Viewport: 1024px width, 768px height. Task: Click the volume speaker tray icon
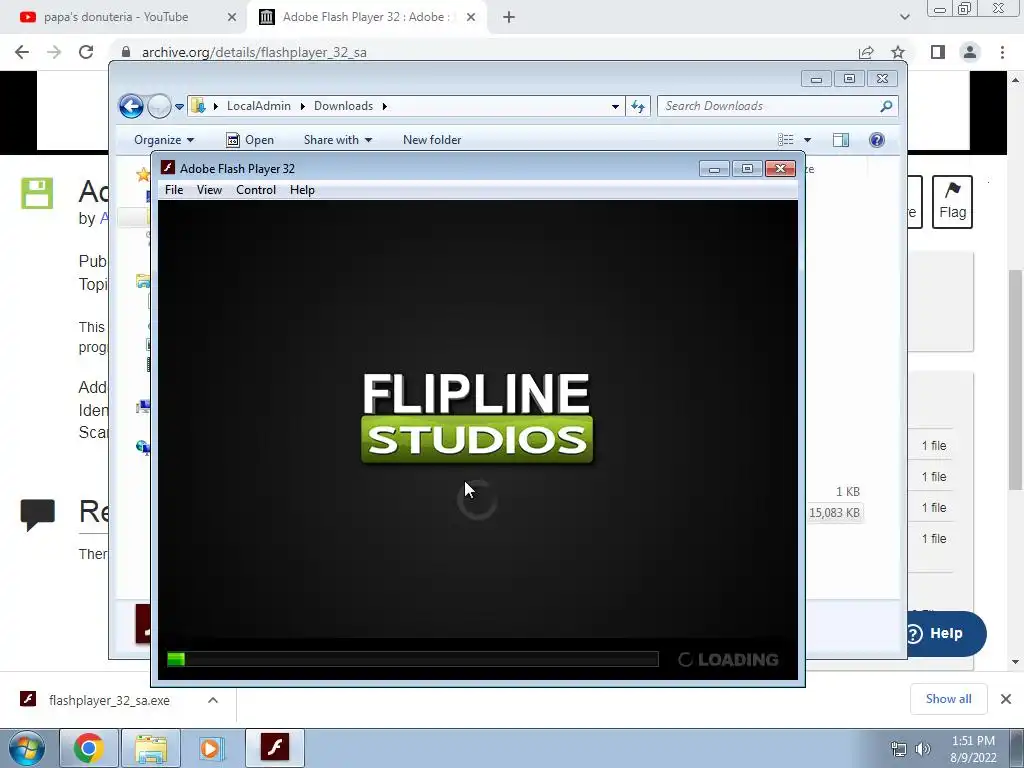coord(922,750)
